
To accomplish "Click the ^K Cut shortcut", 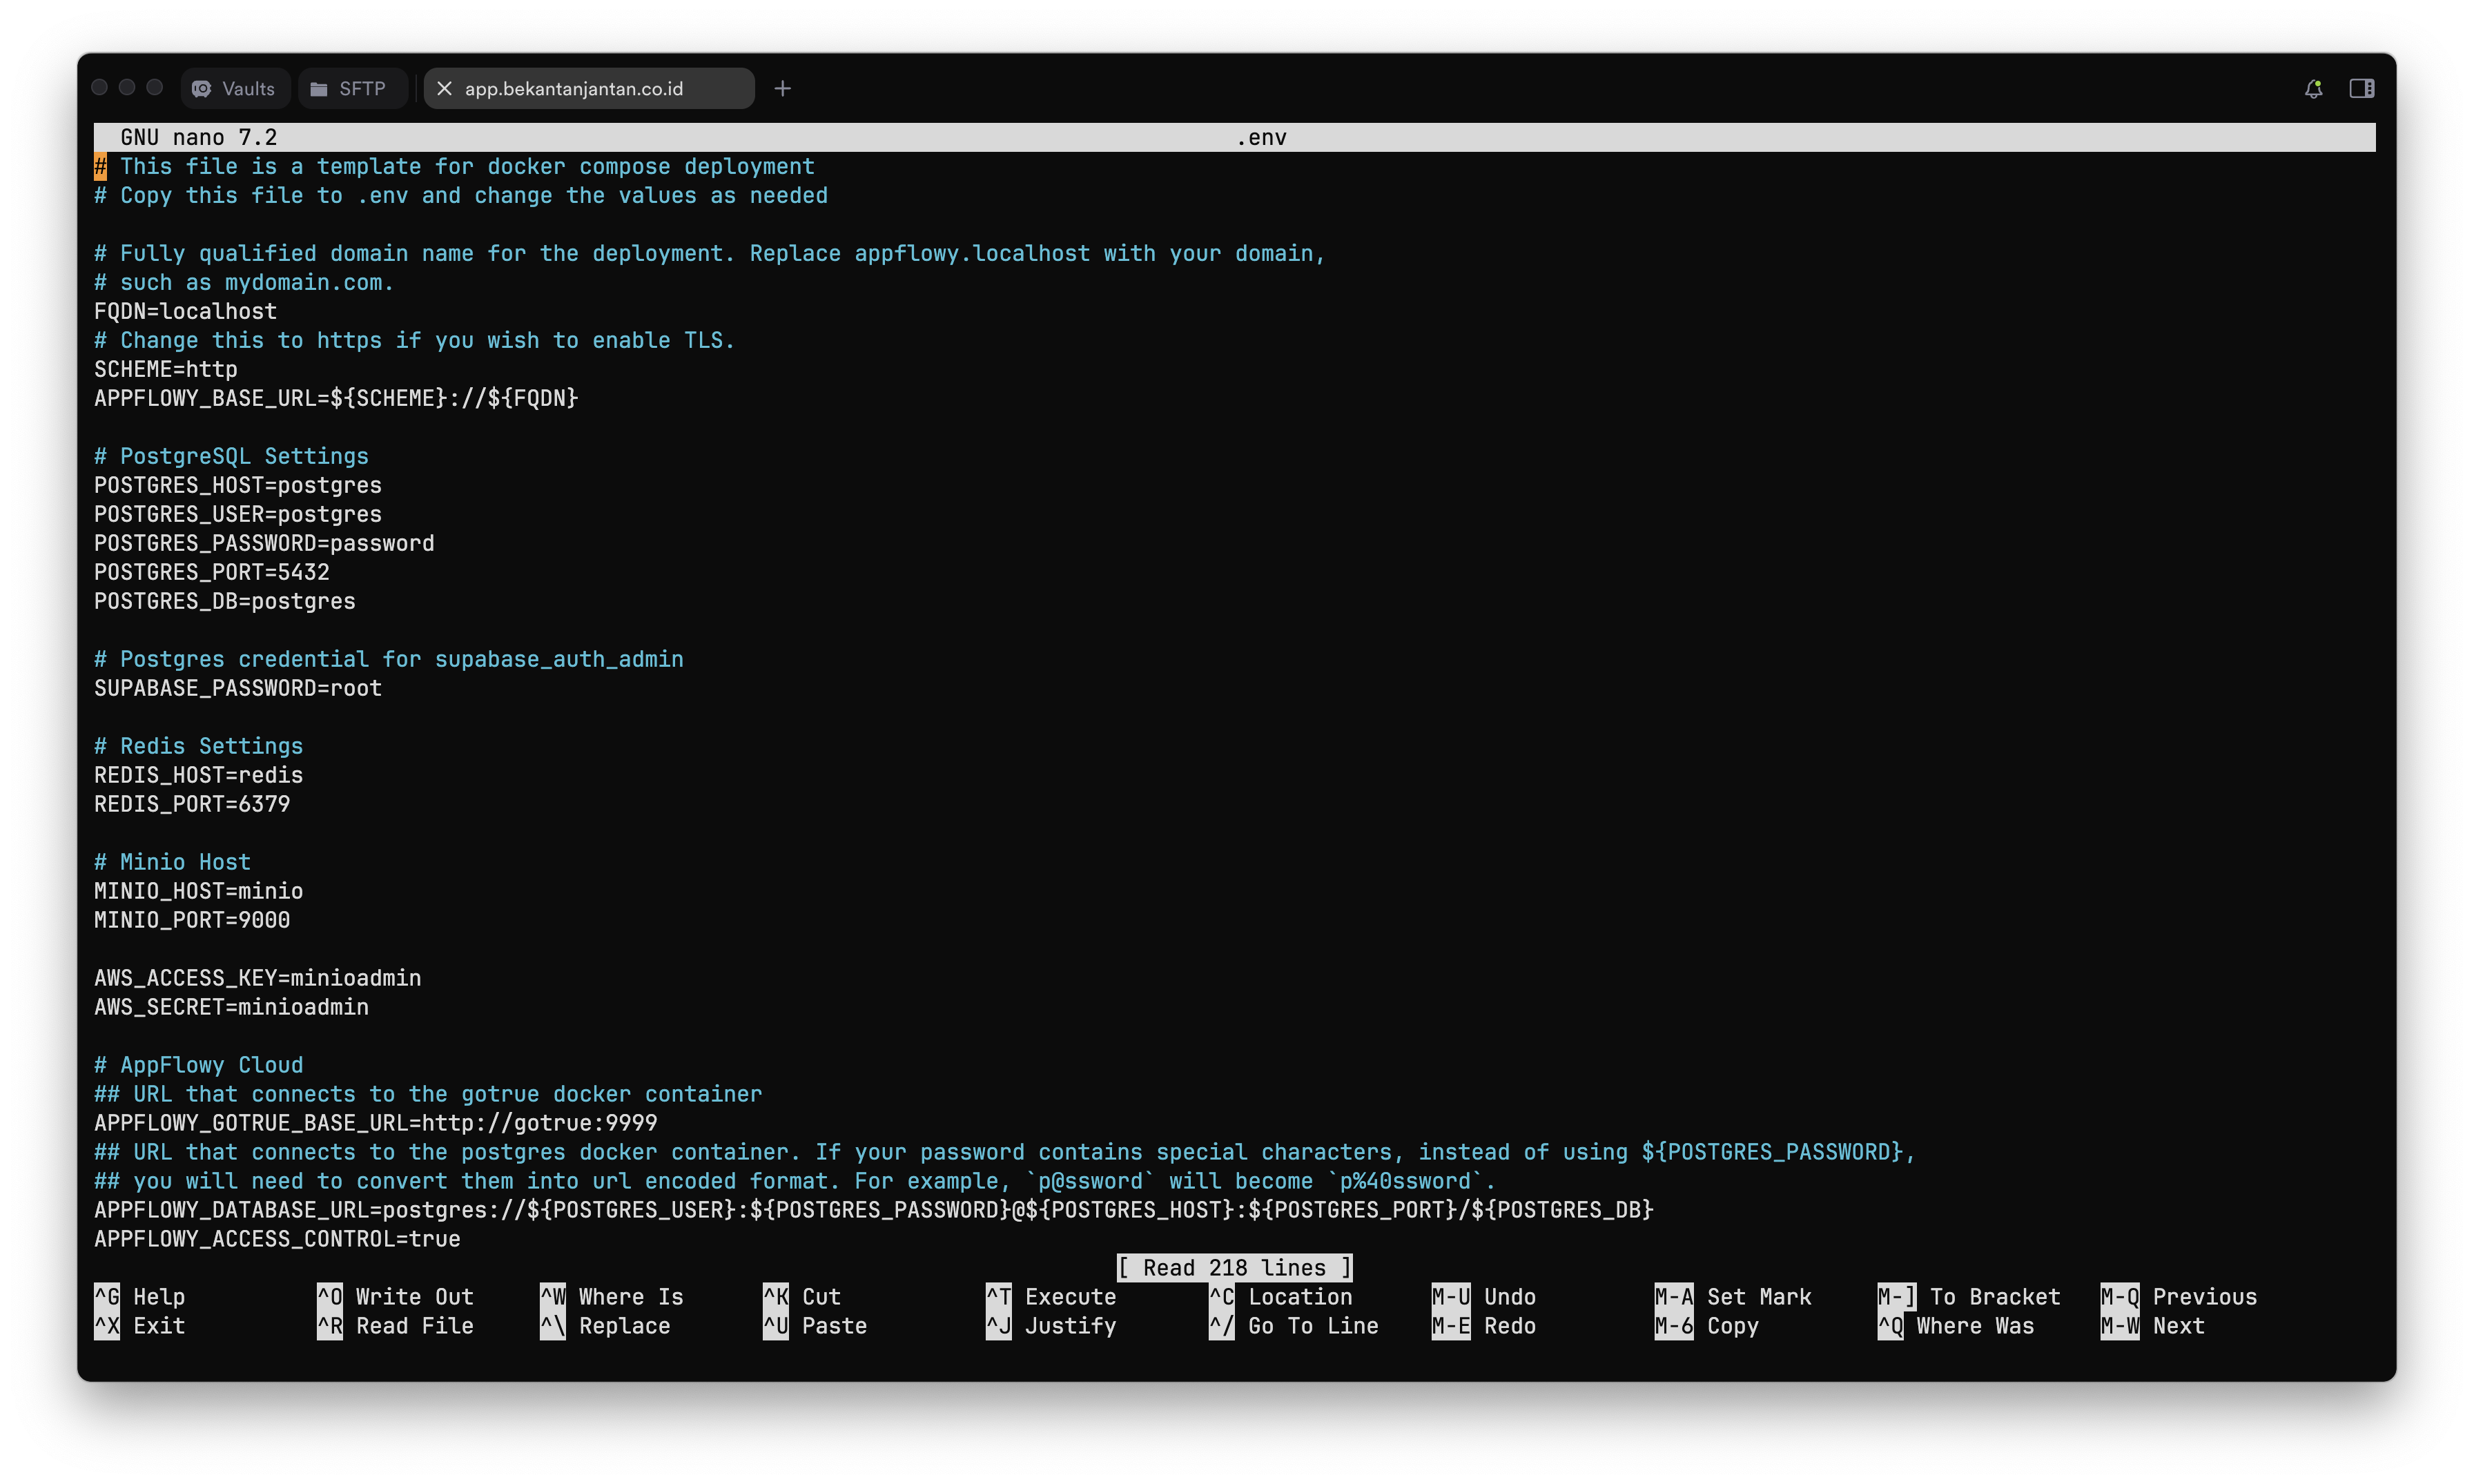I will 802,1296.
